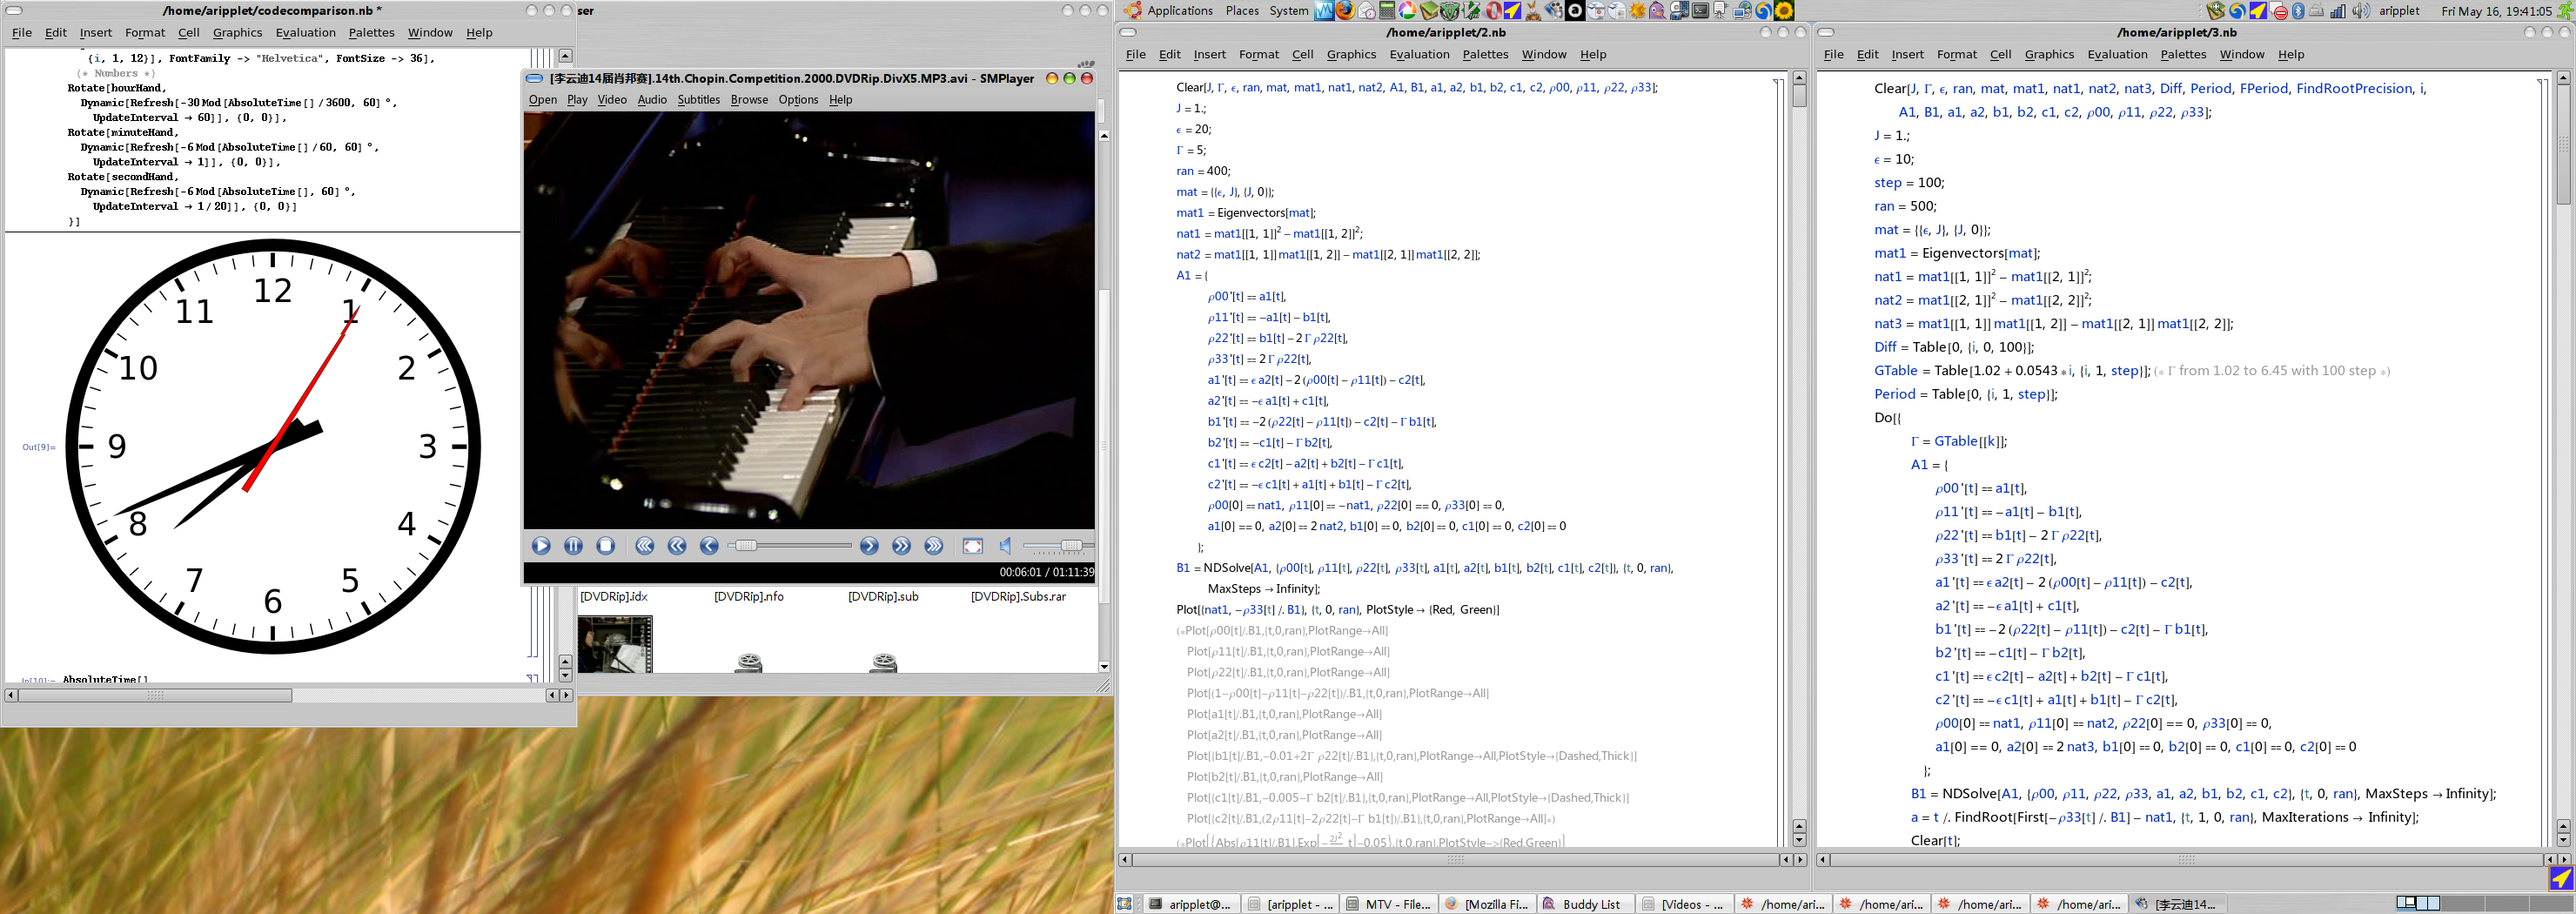
Task: Click the Bluetooth tray icon
Action: 2299,11
